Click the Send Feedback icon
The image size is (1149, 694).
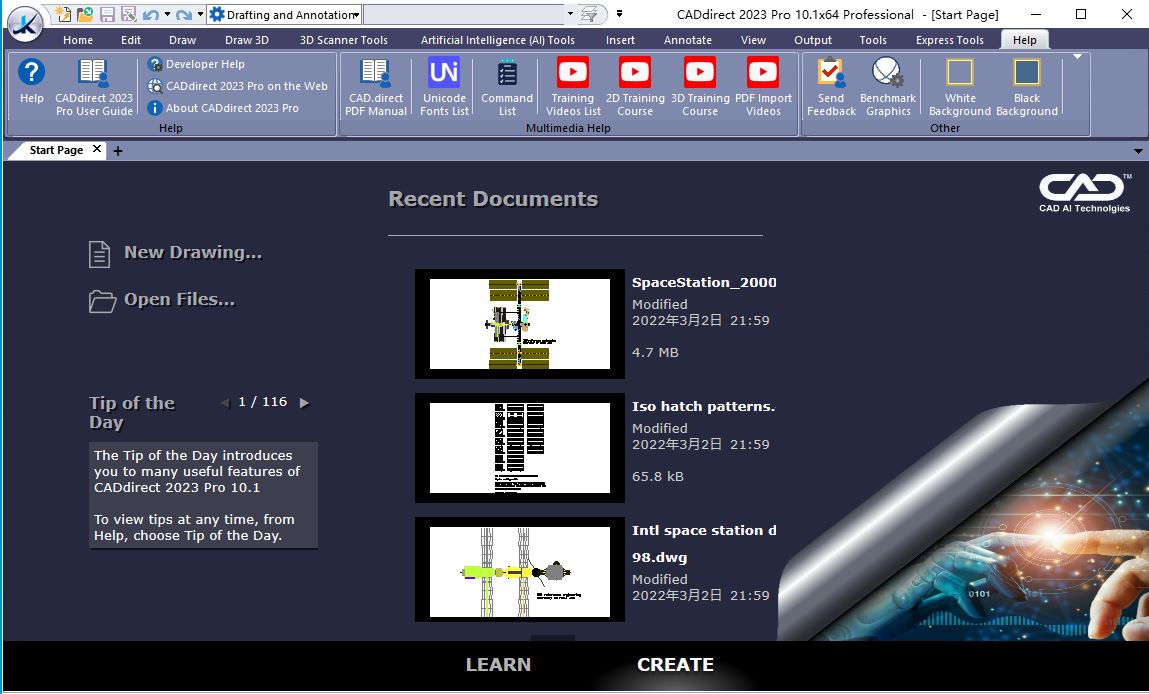tap(831, 85)
